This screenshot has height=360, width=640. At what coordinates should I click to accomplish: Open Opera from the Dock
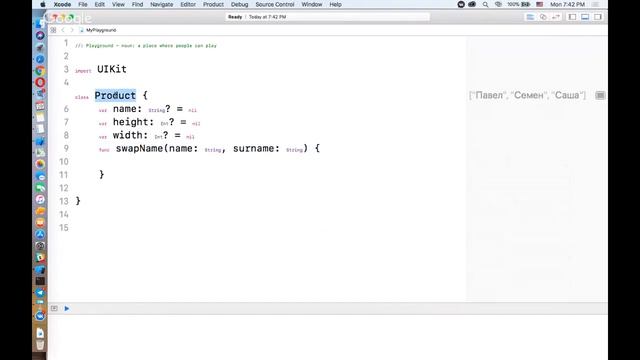point(40,82)
